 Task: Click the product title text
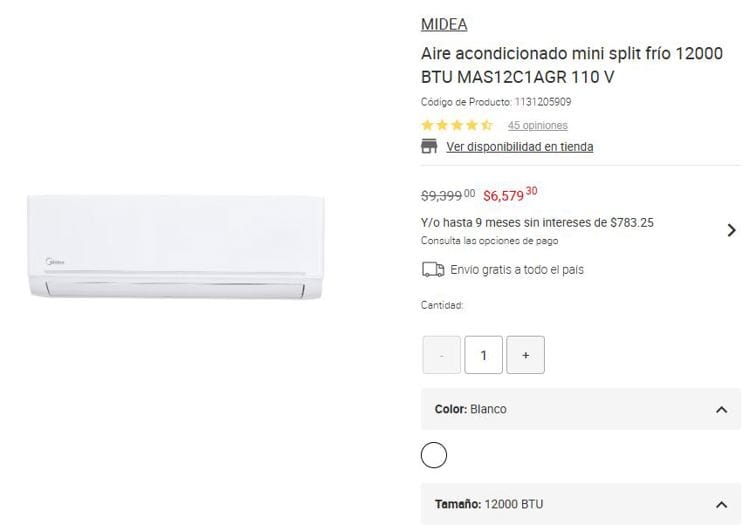click(572, 65)
